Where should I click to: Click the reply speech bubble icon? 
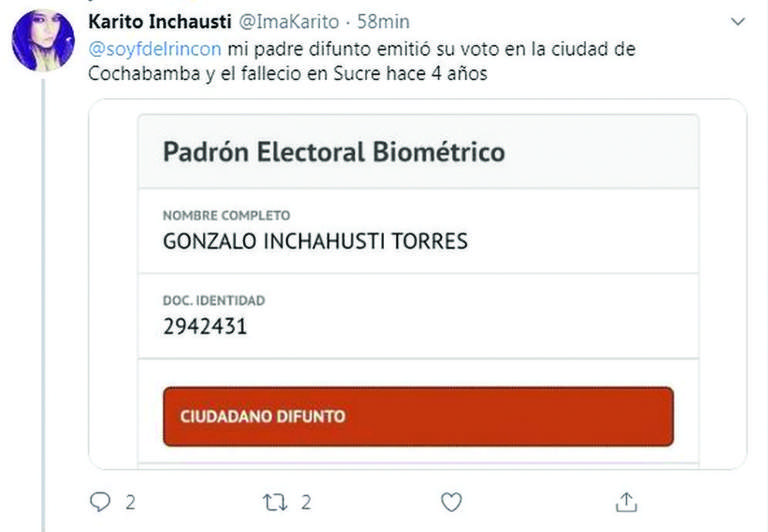point(100,501)
